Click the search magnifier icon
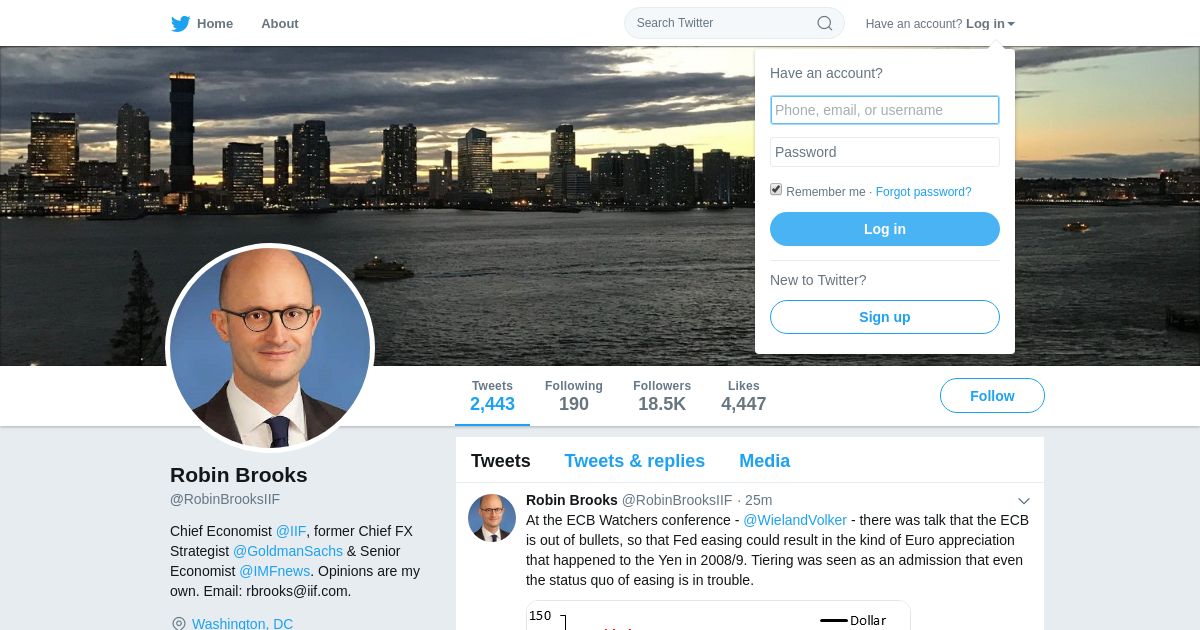Image resolution: width=1200 pixels, height=630 pixels. pyautogui.click(x=825, y=23)
